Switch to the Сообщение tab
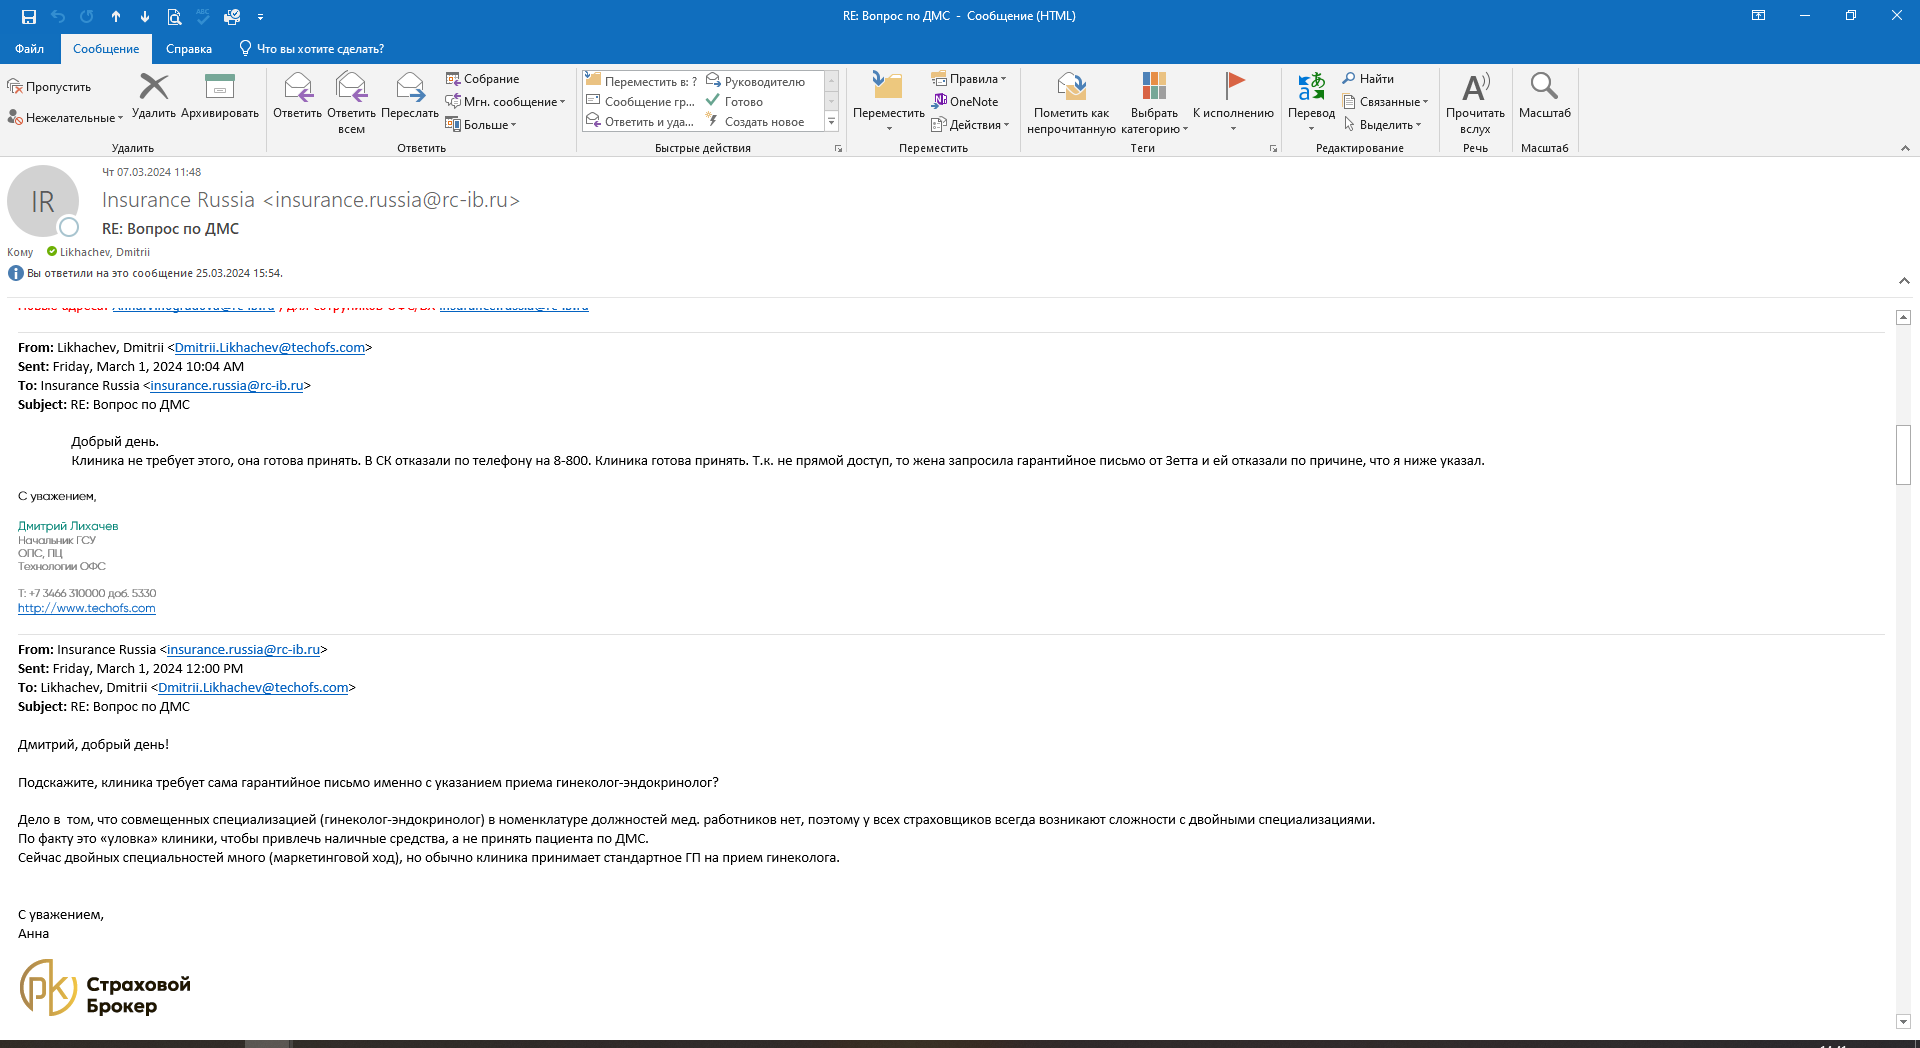The image size is (1920, 1048). tap(106, 49)
